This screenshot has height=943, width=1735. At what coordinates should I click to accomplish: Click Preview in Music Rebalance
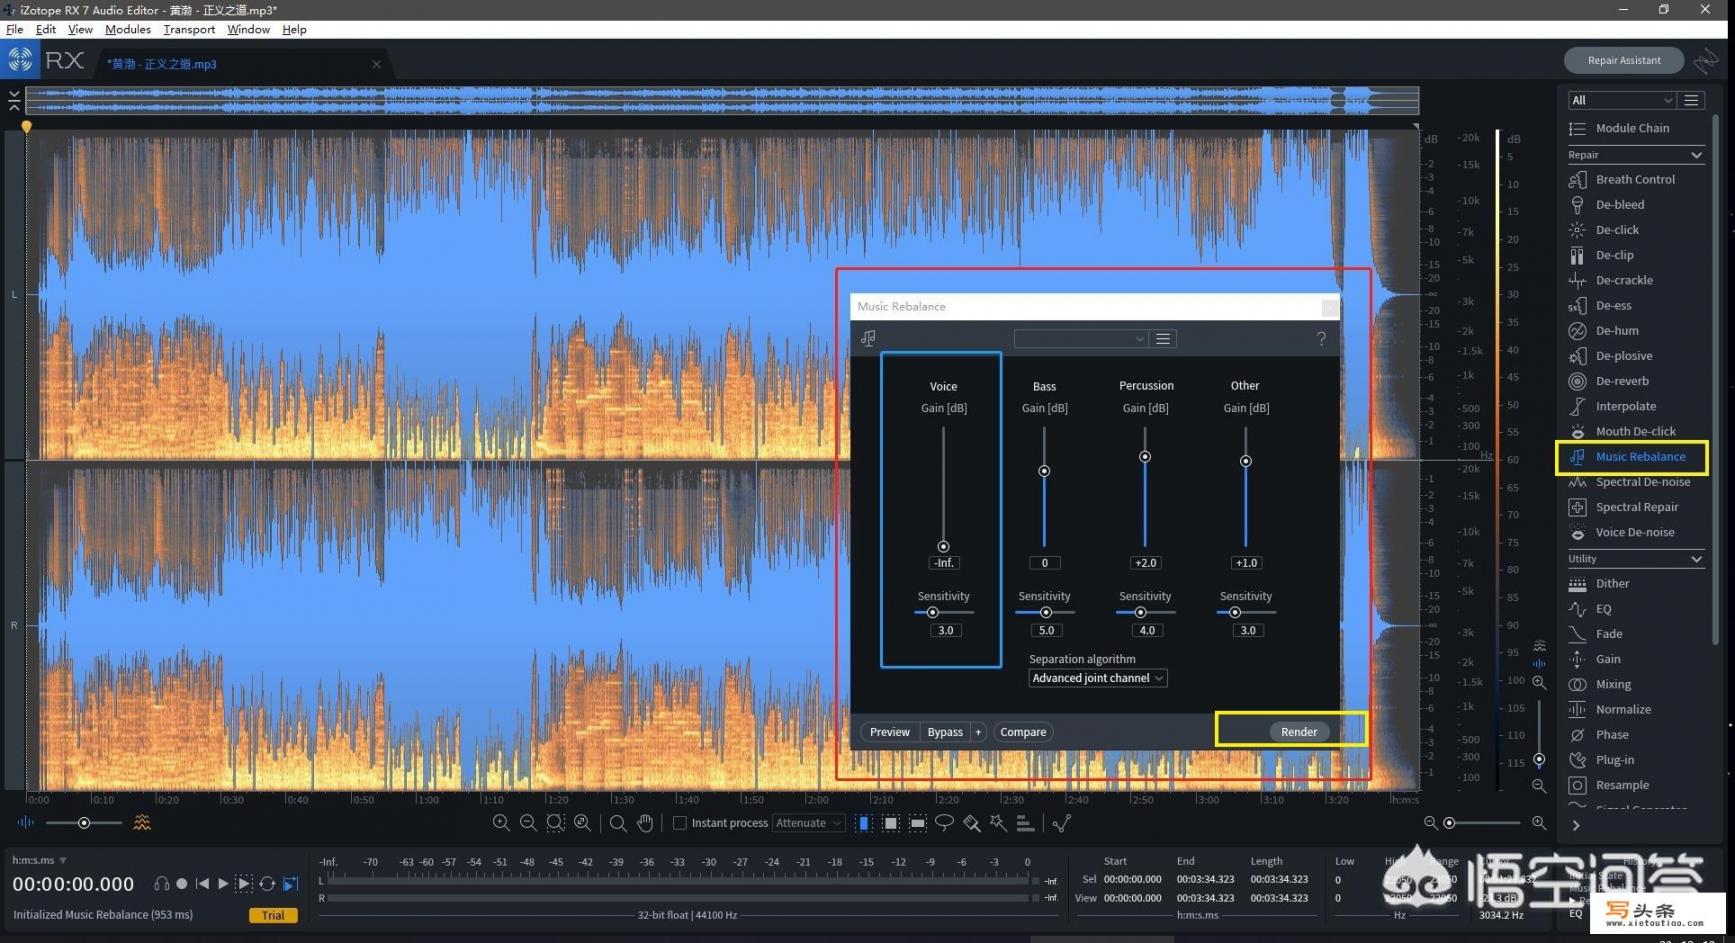[890, 732]
